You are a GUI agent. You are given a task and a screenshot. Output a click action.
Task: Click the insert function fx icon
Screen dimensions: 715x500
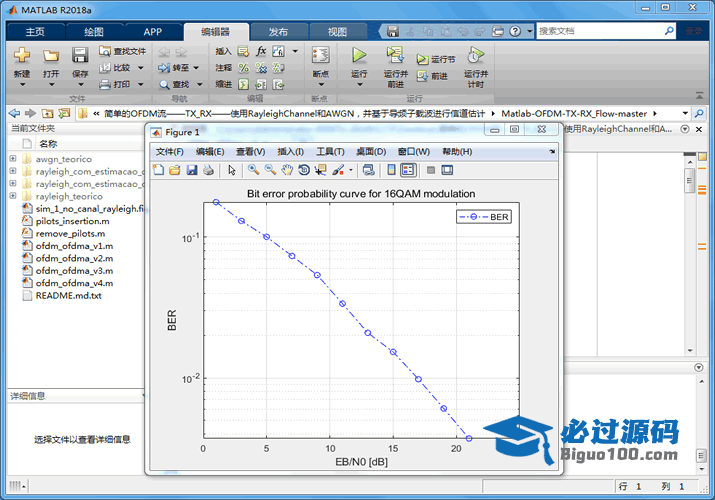[261, 51]
